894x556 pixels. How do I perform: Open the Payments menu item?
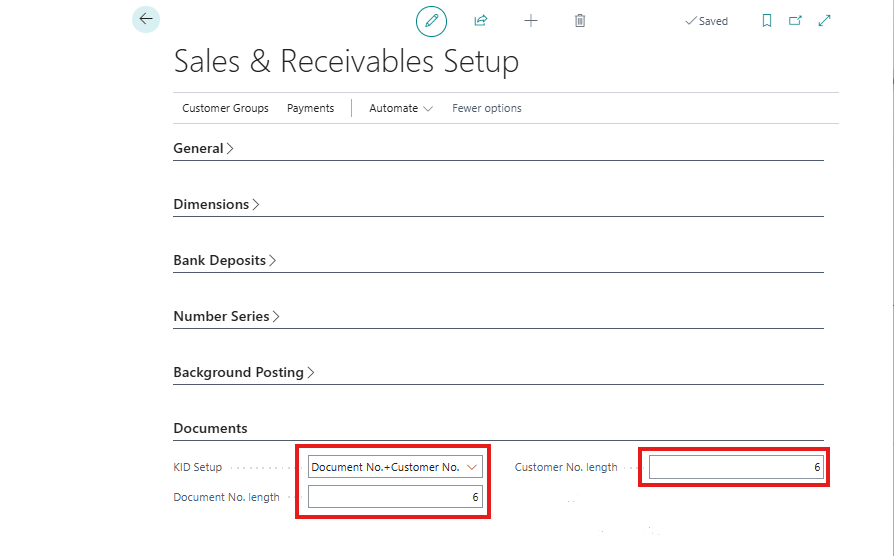(x=310, y=108)
